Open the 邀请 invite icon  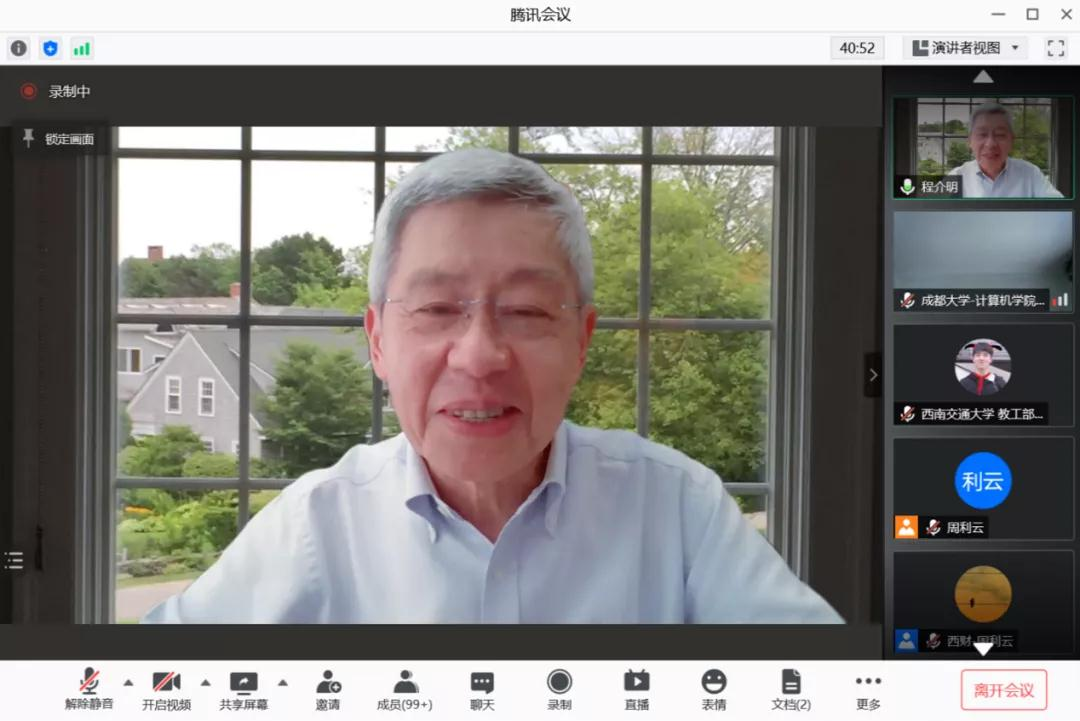(328, 690)
